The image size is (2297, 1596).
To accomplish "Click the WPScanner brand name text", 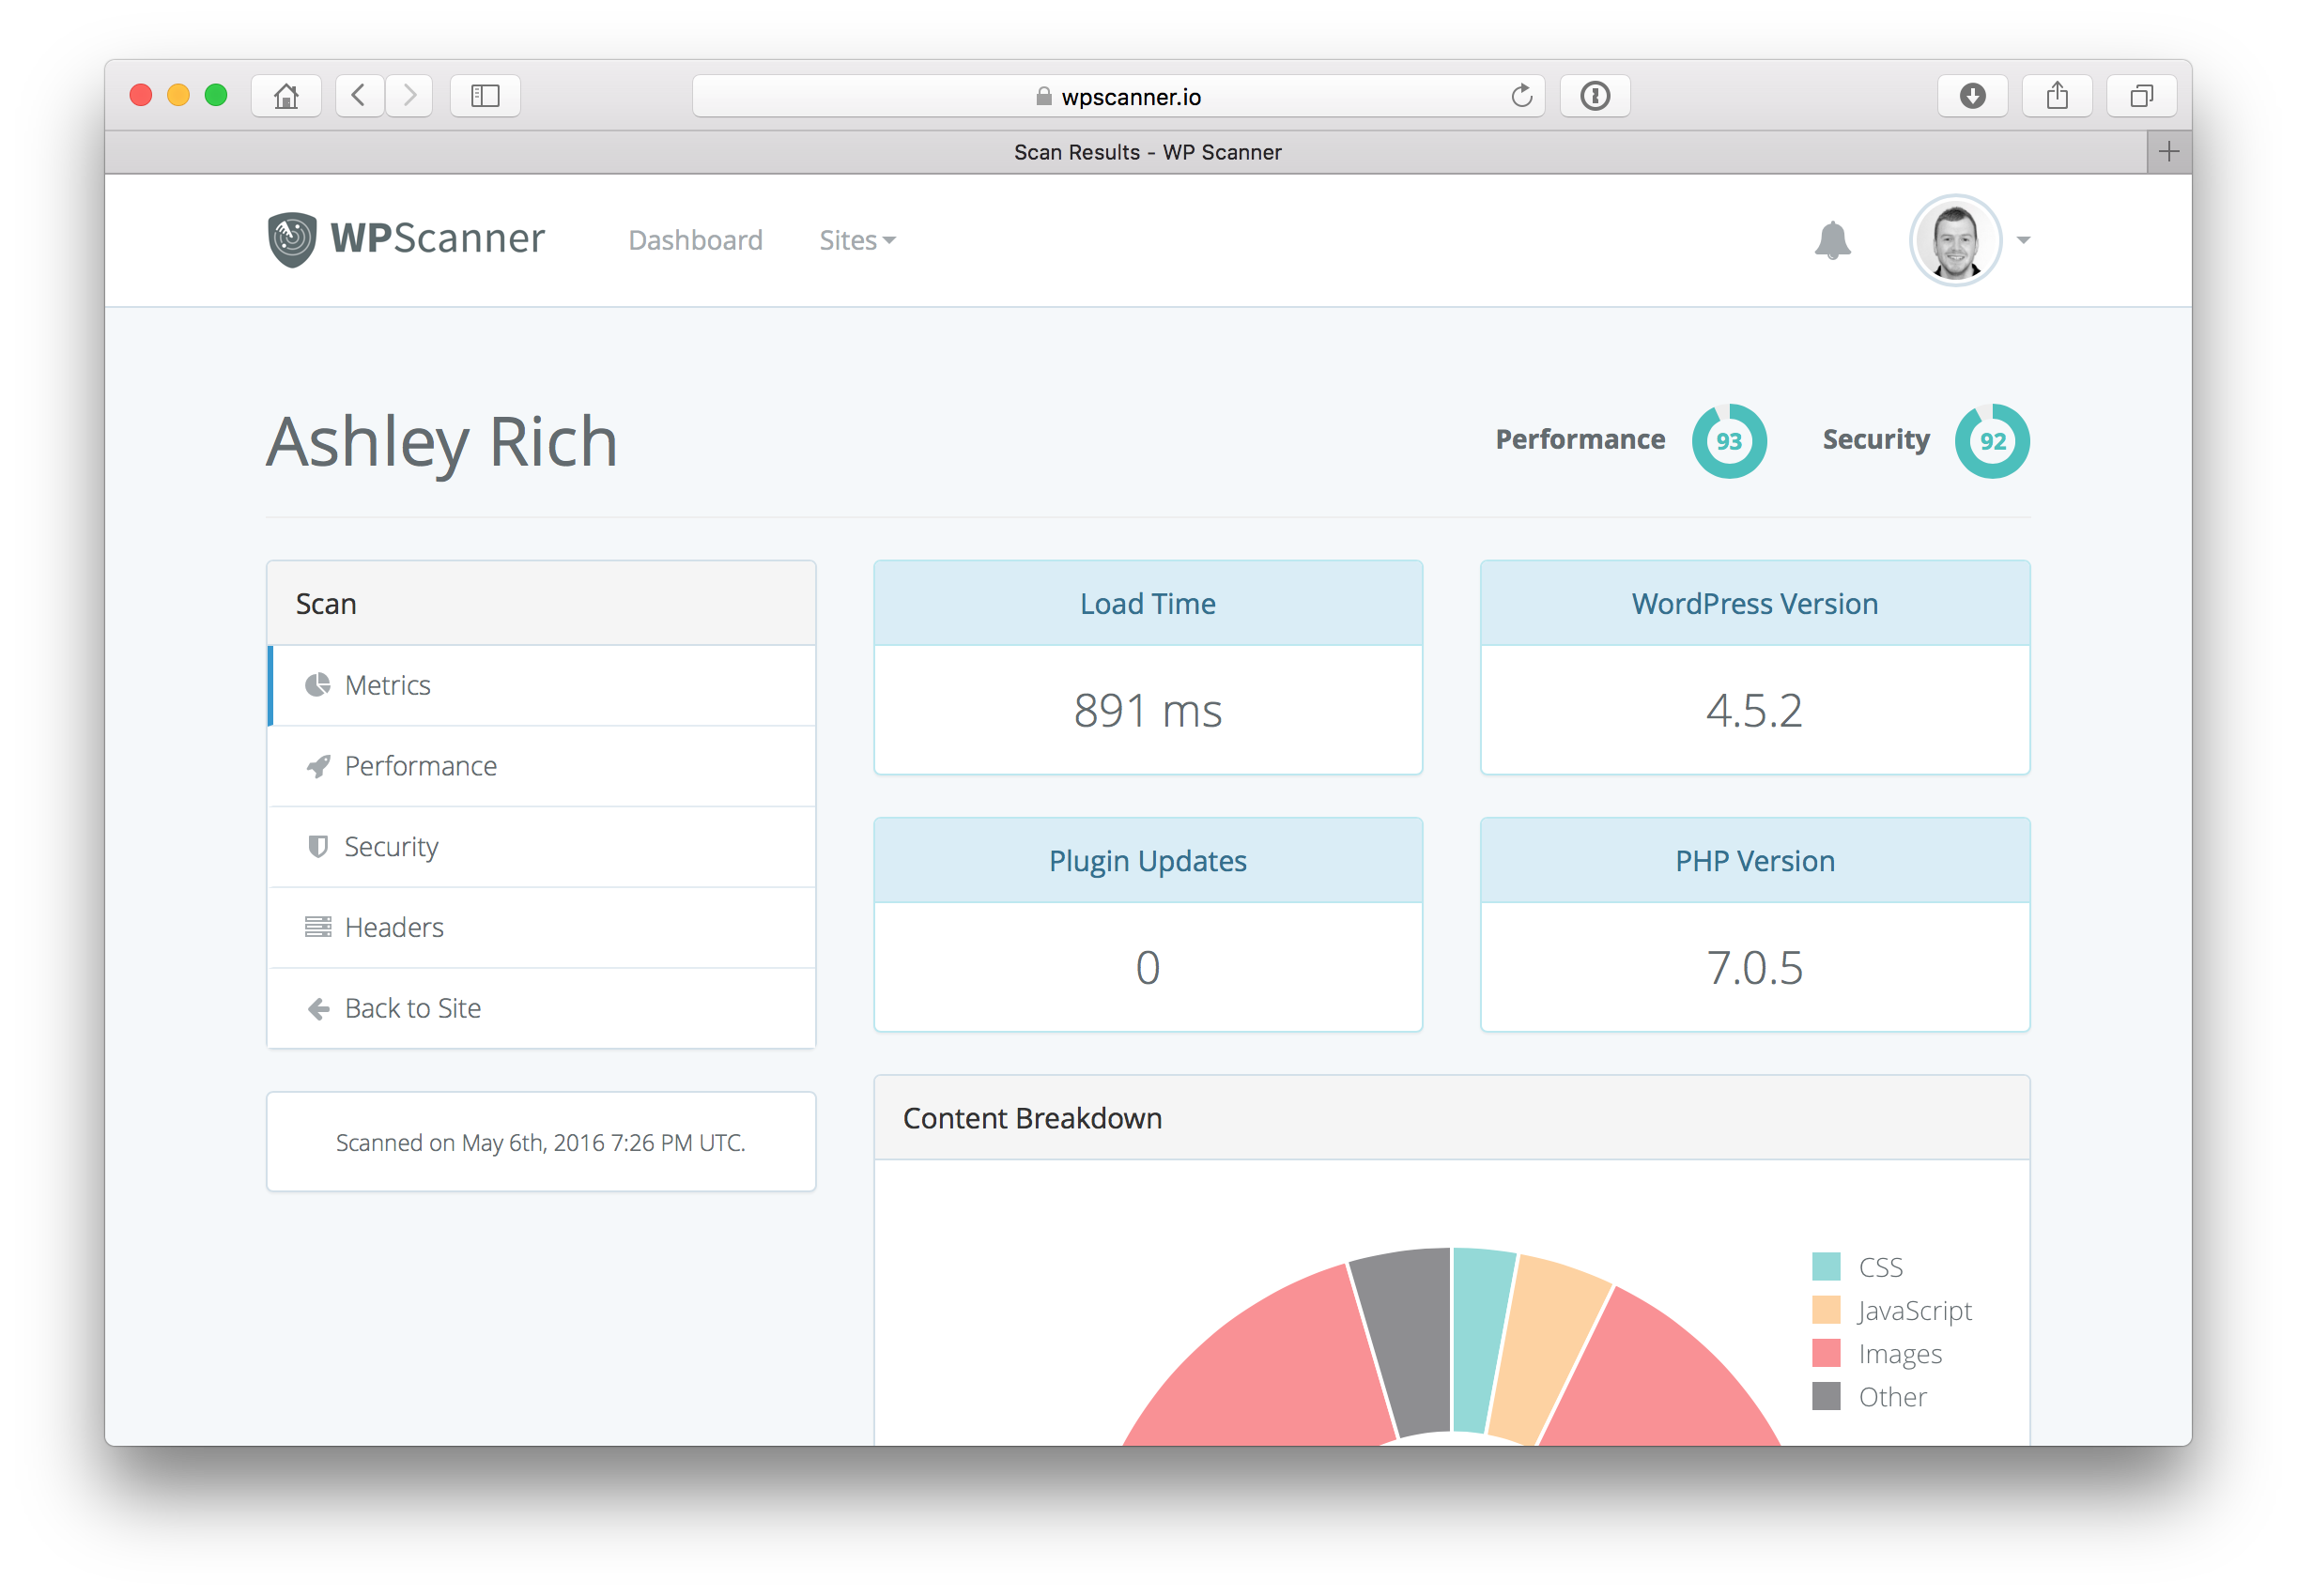I will [438, 238].
